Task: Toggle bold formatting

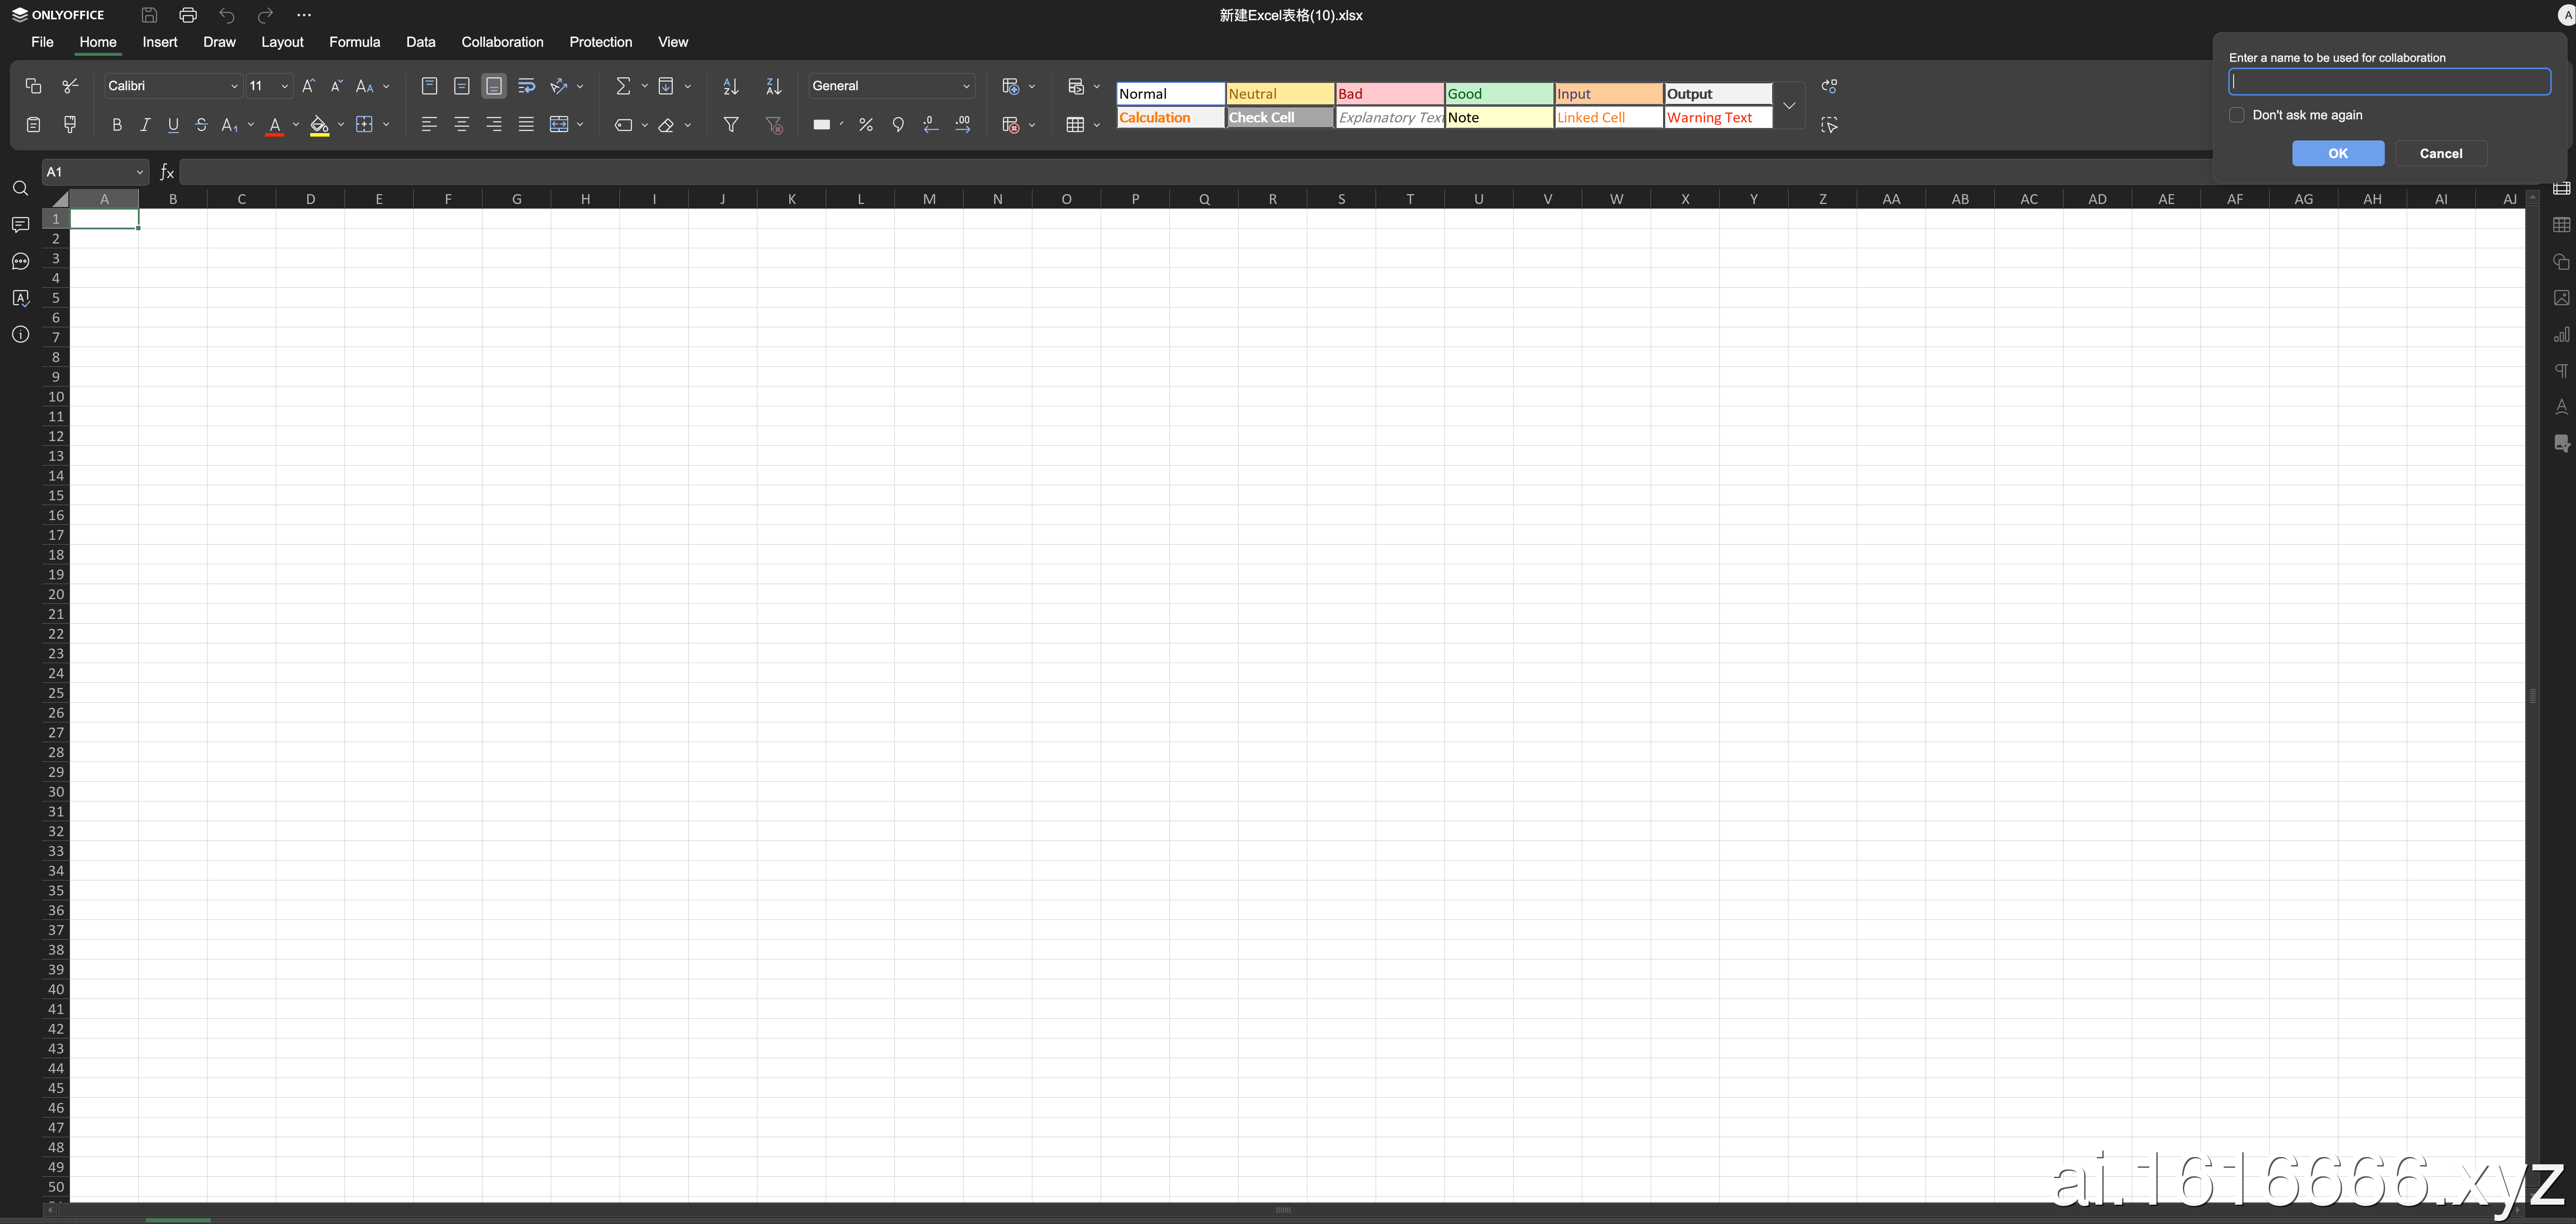Action: 117,125
